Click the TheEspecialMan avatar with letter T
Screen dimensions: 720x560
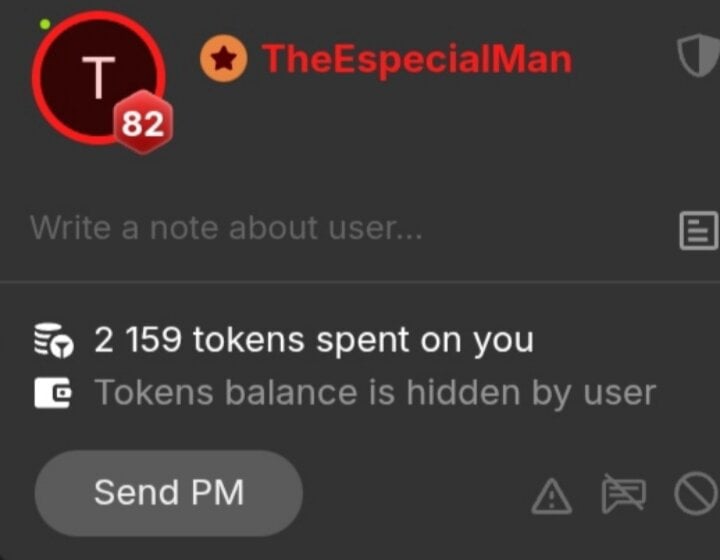point(98,78)
